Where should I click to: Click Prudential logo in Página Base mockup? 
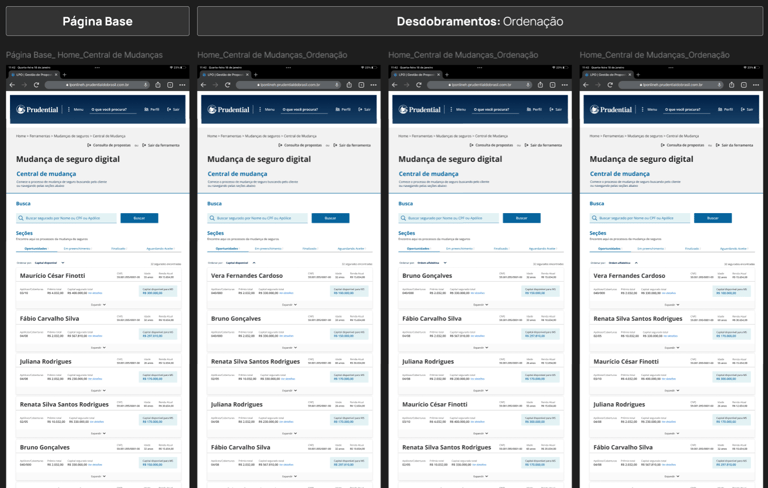click(37, 110)
